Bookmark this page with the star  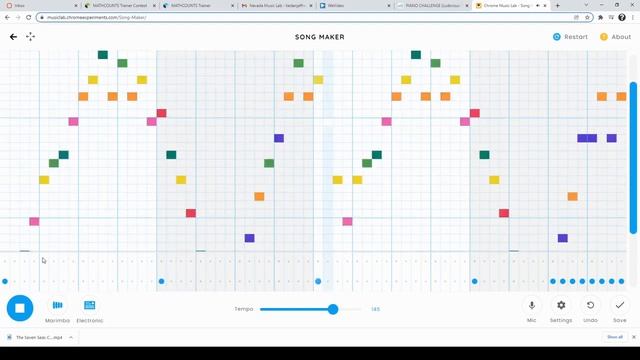pyautogui.click(x=587, y=18)
